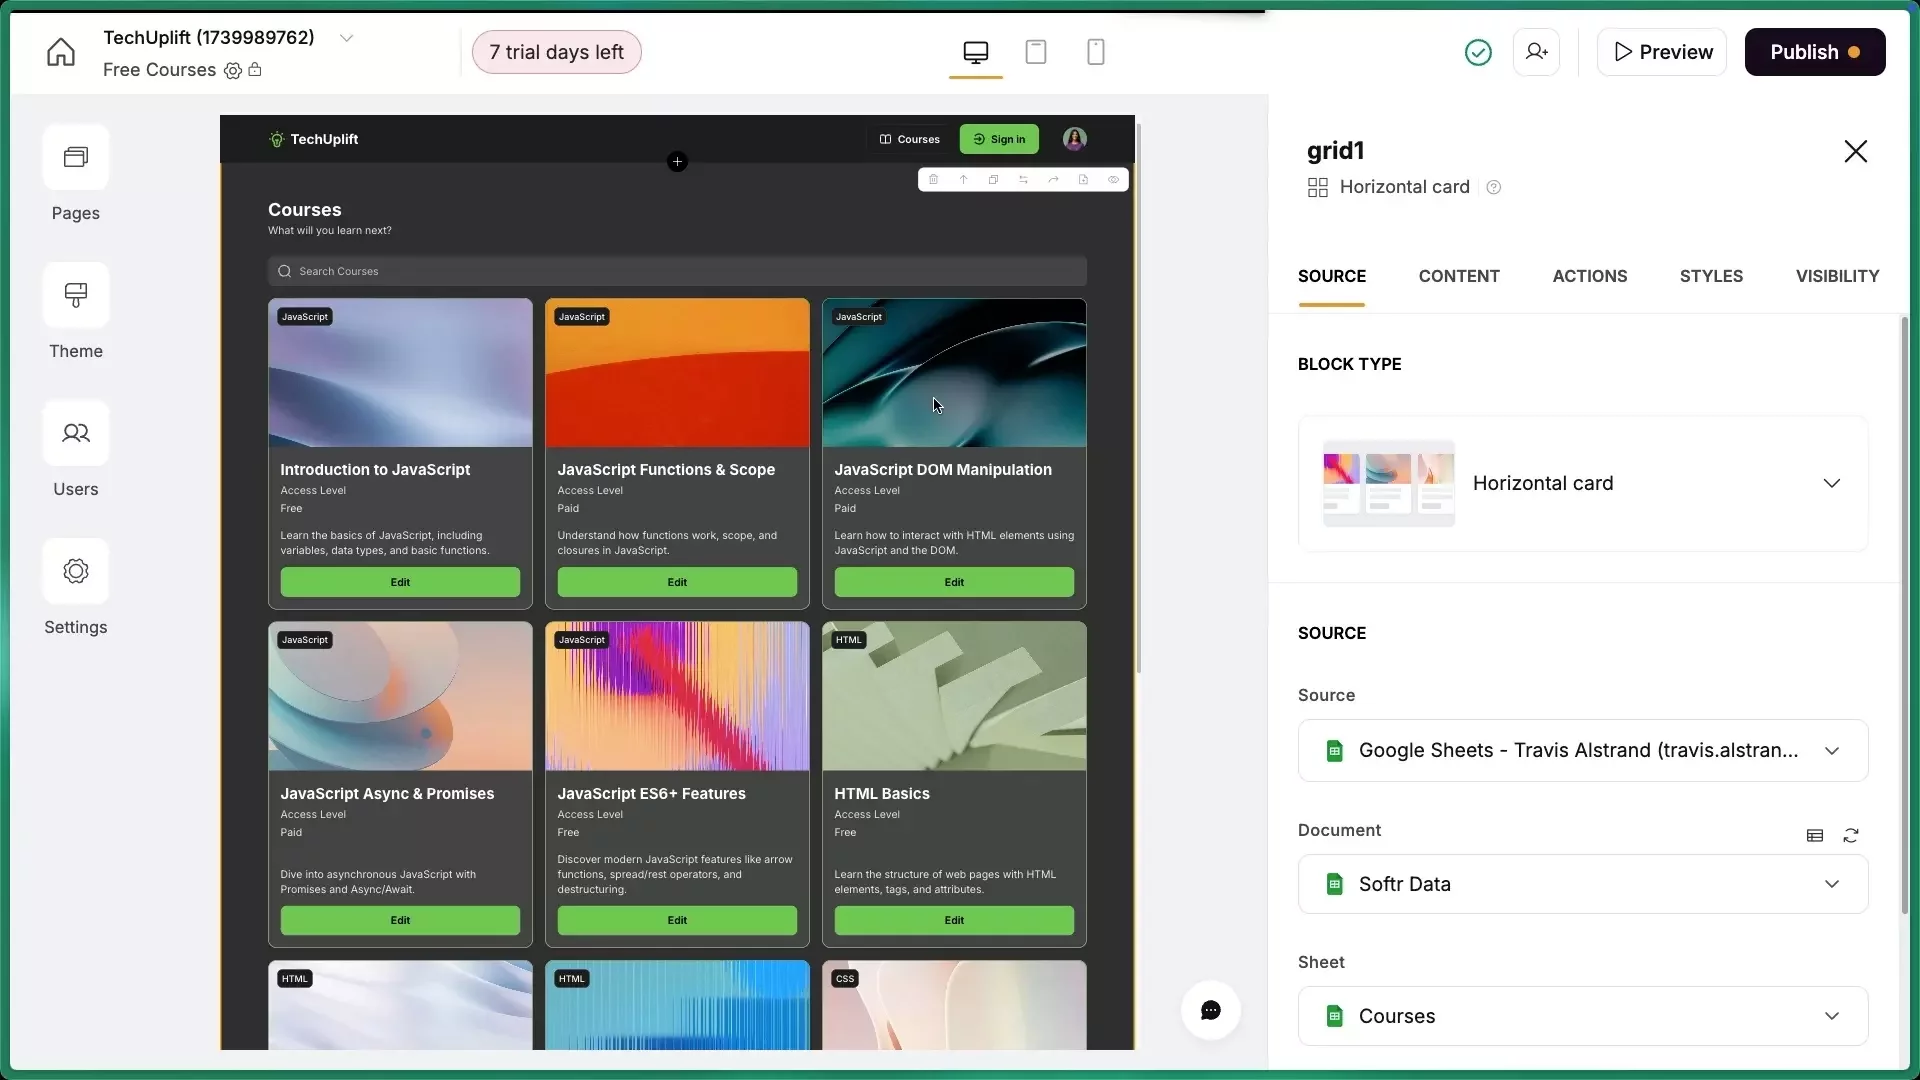Click the Preview button
The image size is (1920, 1080).
[1661, 52]
